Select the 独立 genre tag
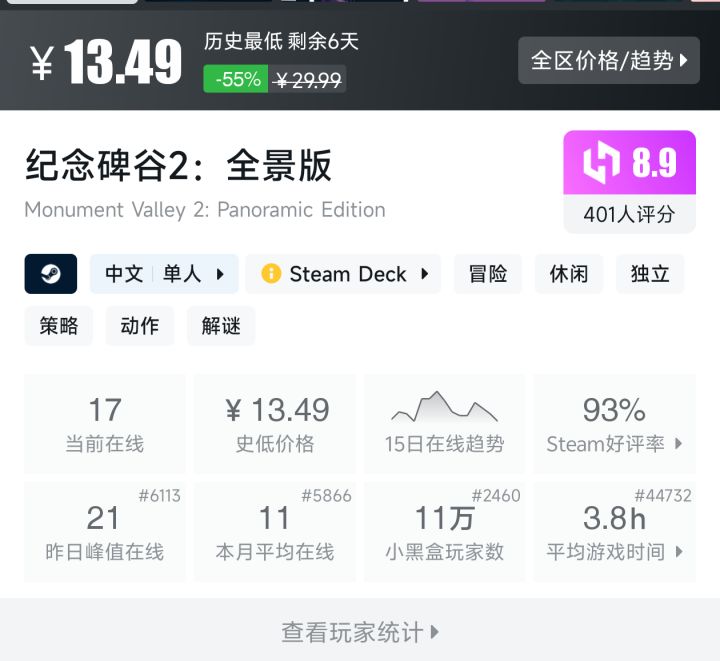 650,274
